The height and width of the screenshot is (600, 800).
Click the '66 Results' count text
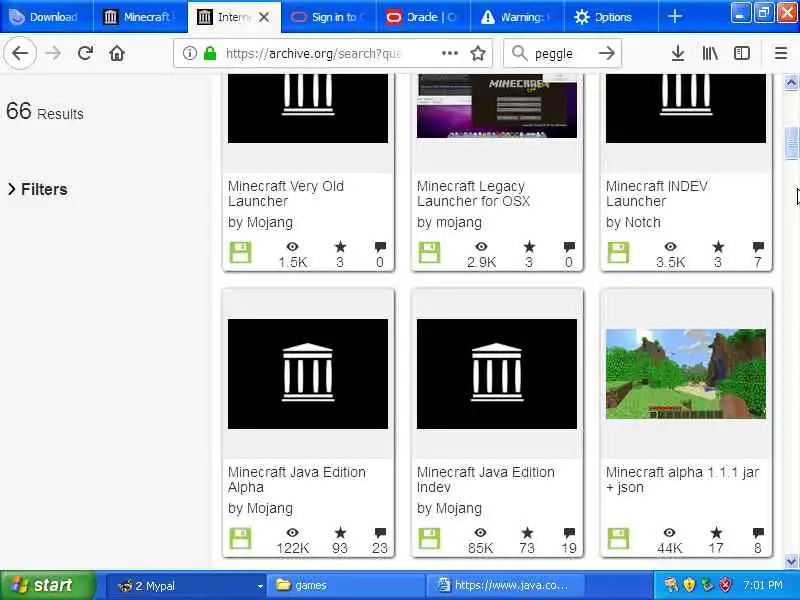45,112
